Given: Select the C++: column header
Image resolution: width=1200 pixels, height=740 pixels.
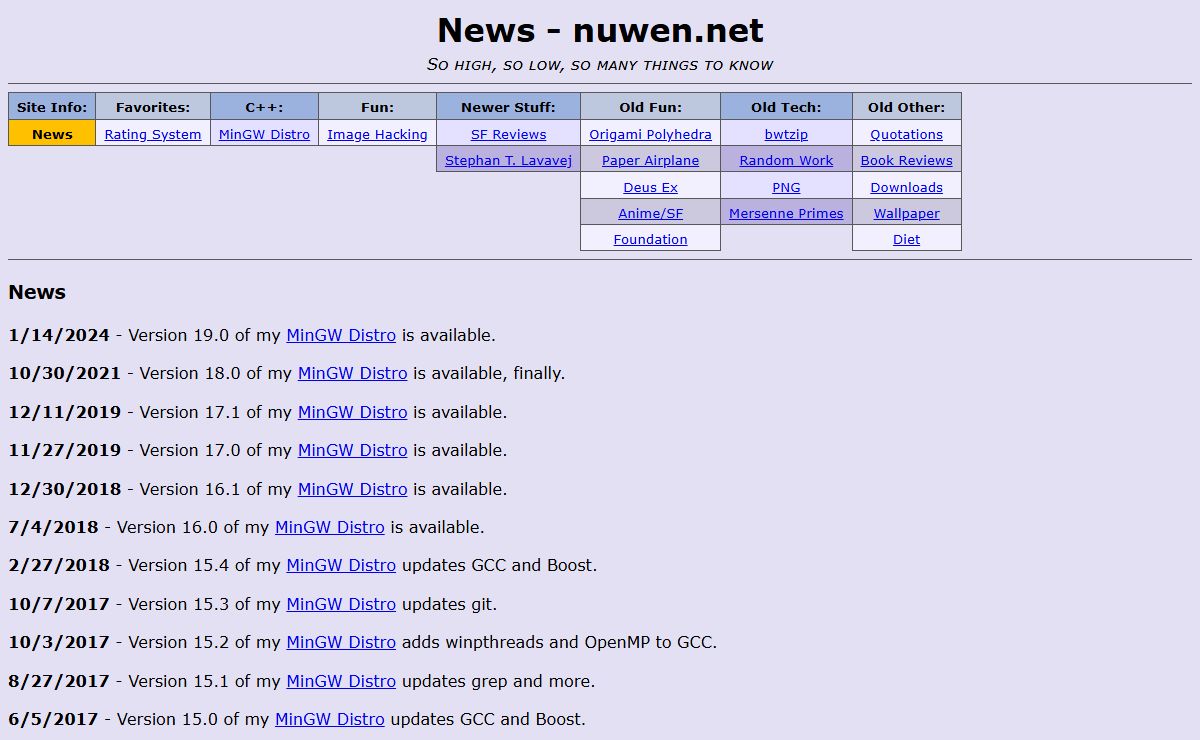Looking at the screenshot, I should [264, 107].
